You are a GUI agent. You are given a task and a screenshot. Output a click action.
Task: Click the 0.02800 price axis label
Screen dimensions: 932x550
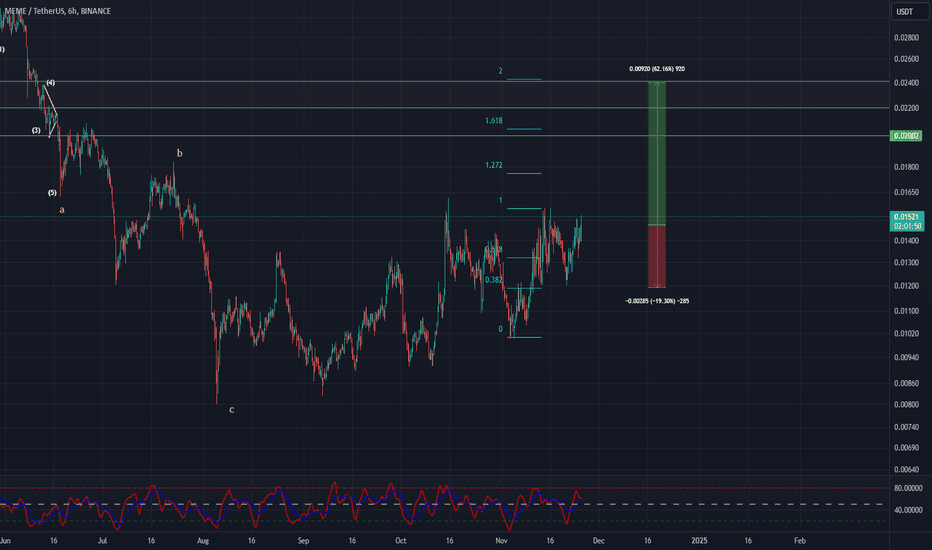[906, 37]
